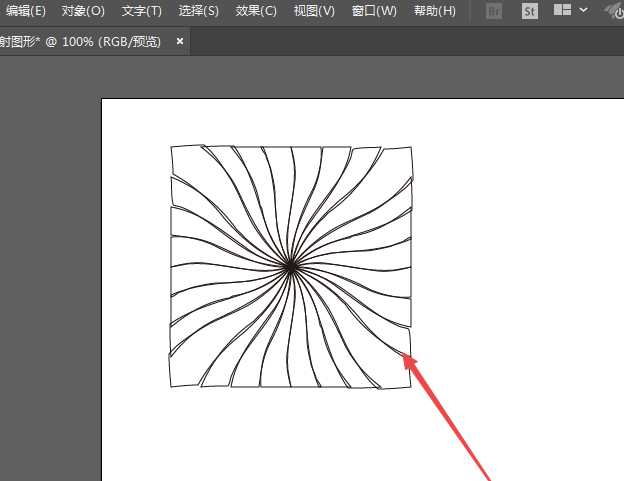Click the GPU performance icon at far right
This screenshot has height=481, width=624.
click(614, 11)
